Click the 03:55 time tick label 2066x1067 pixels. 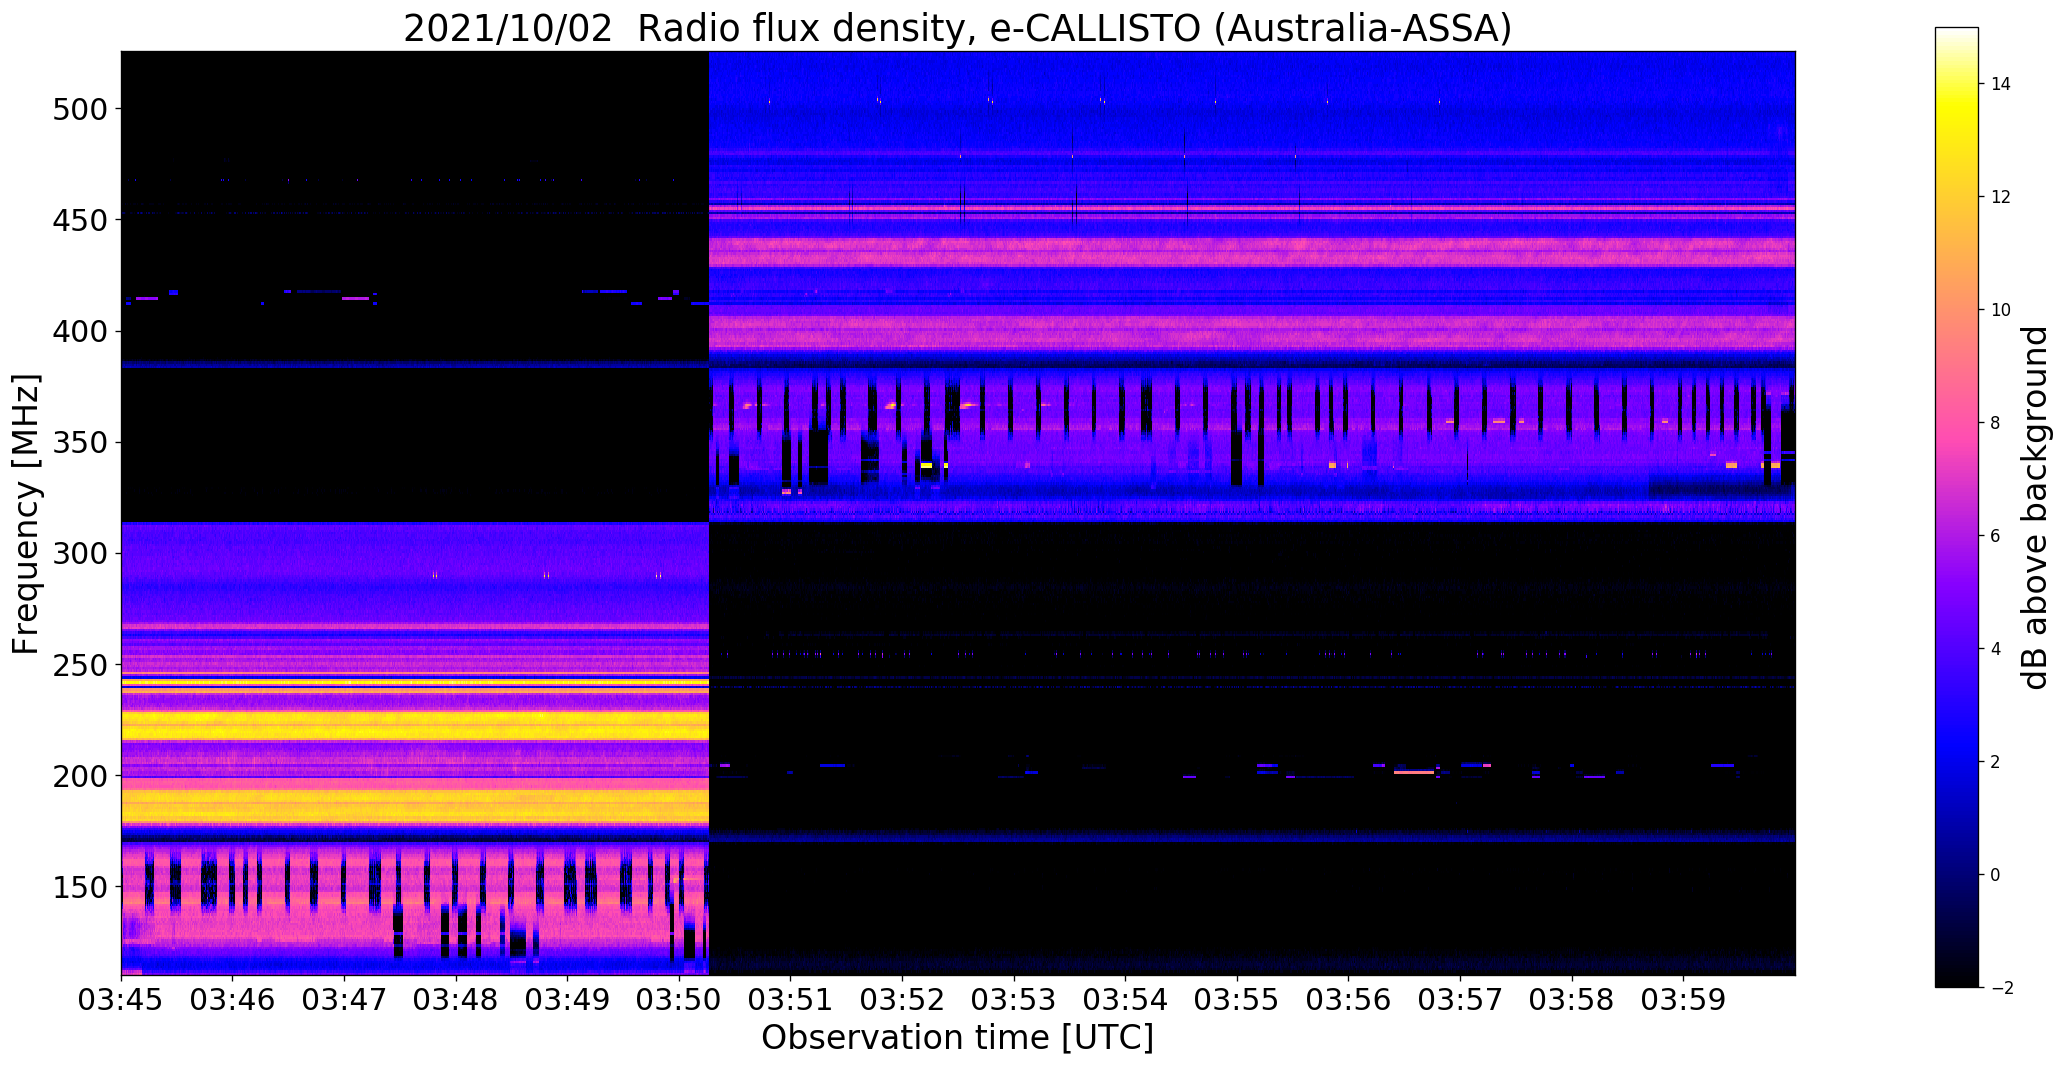pyautogui.click(x=1238, y=1000)
